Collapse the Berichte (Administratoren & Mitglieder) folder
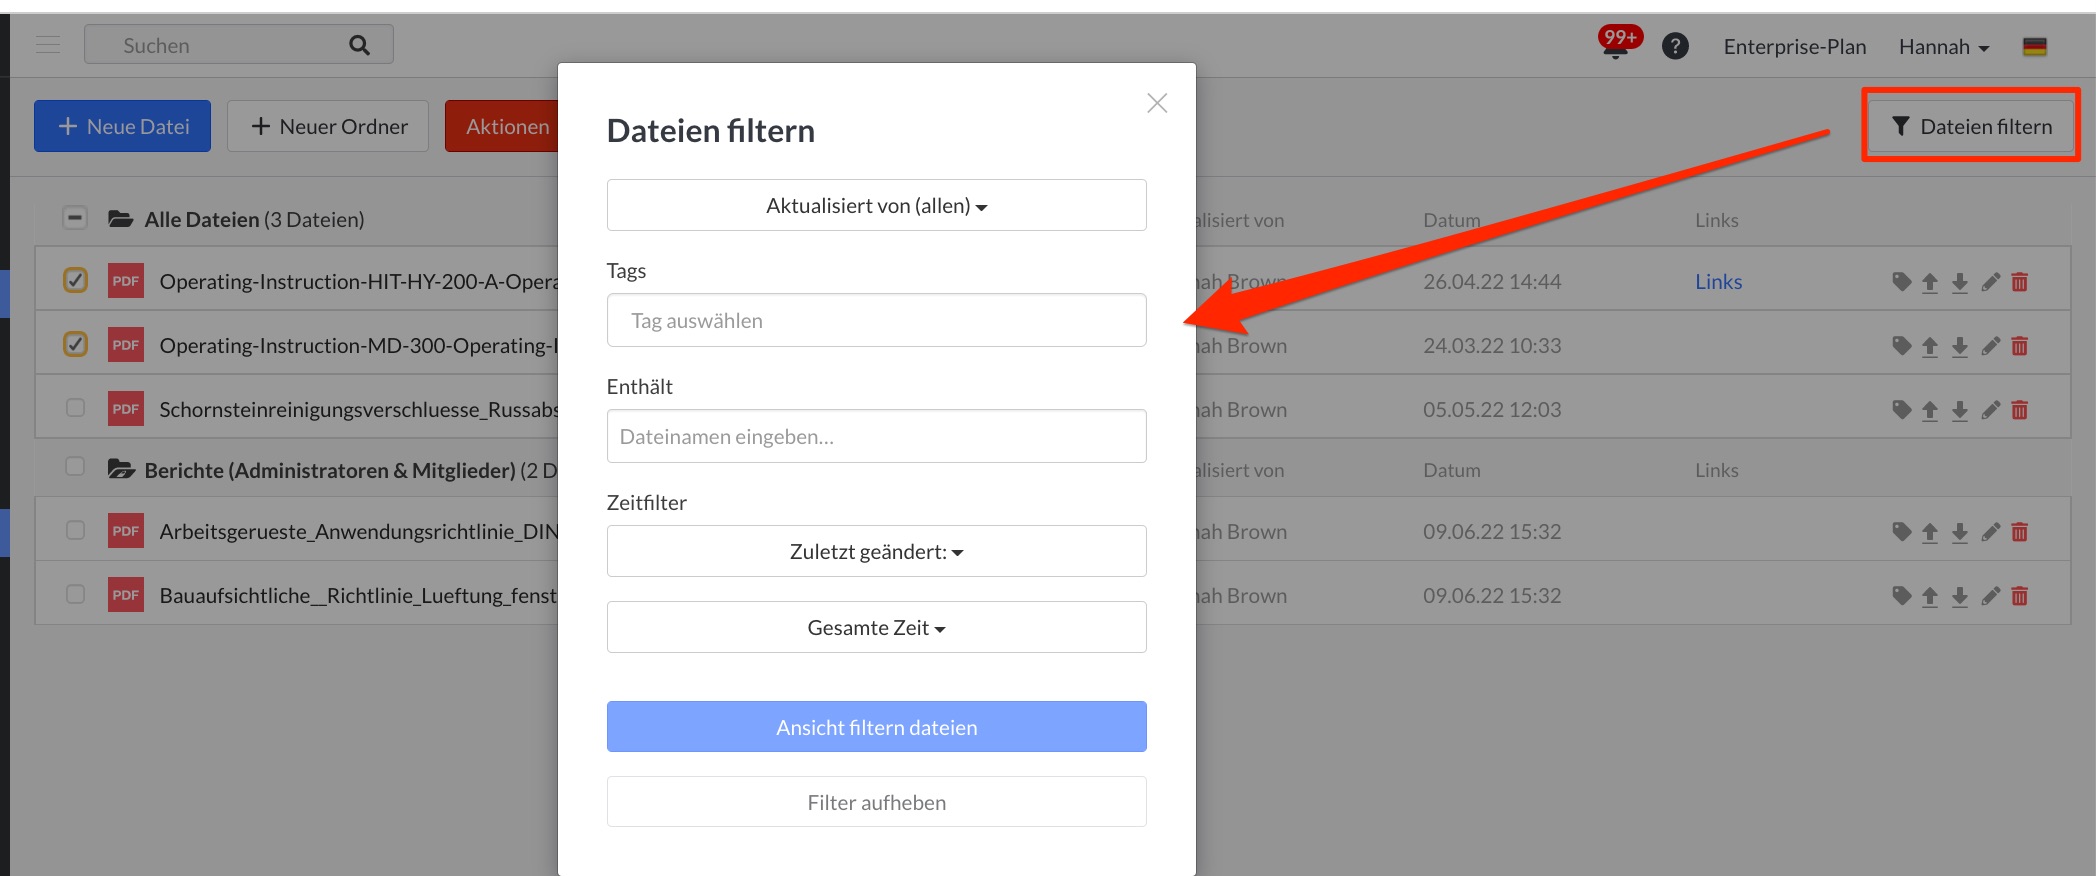This screenshot has width=2096, height=876. click(121, 469)
